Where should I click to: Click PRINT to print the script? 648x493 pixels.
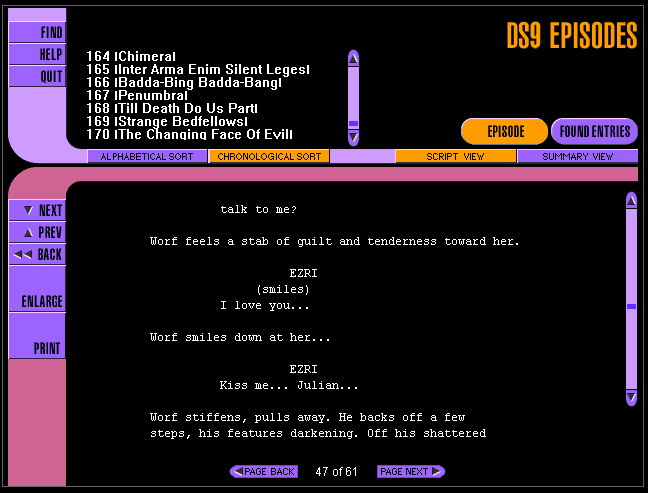(x=37, y=336)
